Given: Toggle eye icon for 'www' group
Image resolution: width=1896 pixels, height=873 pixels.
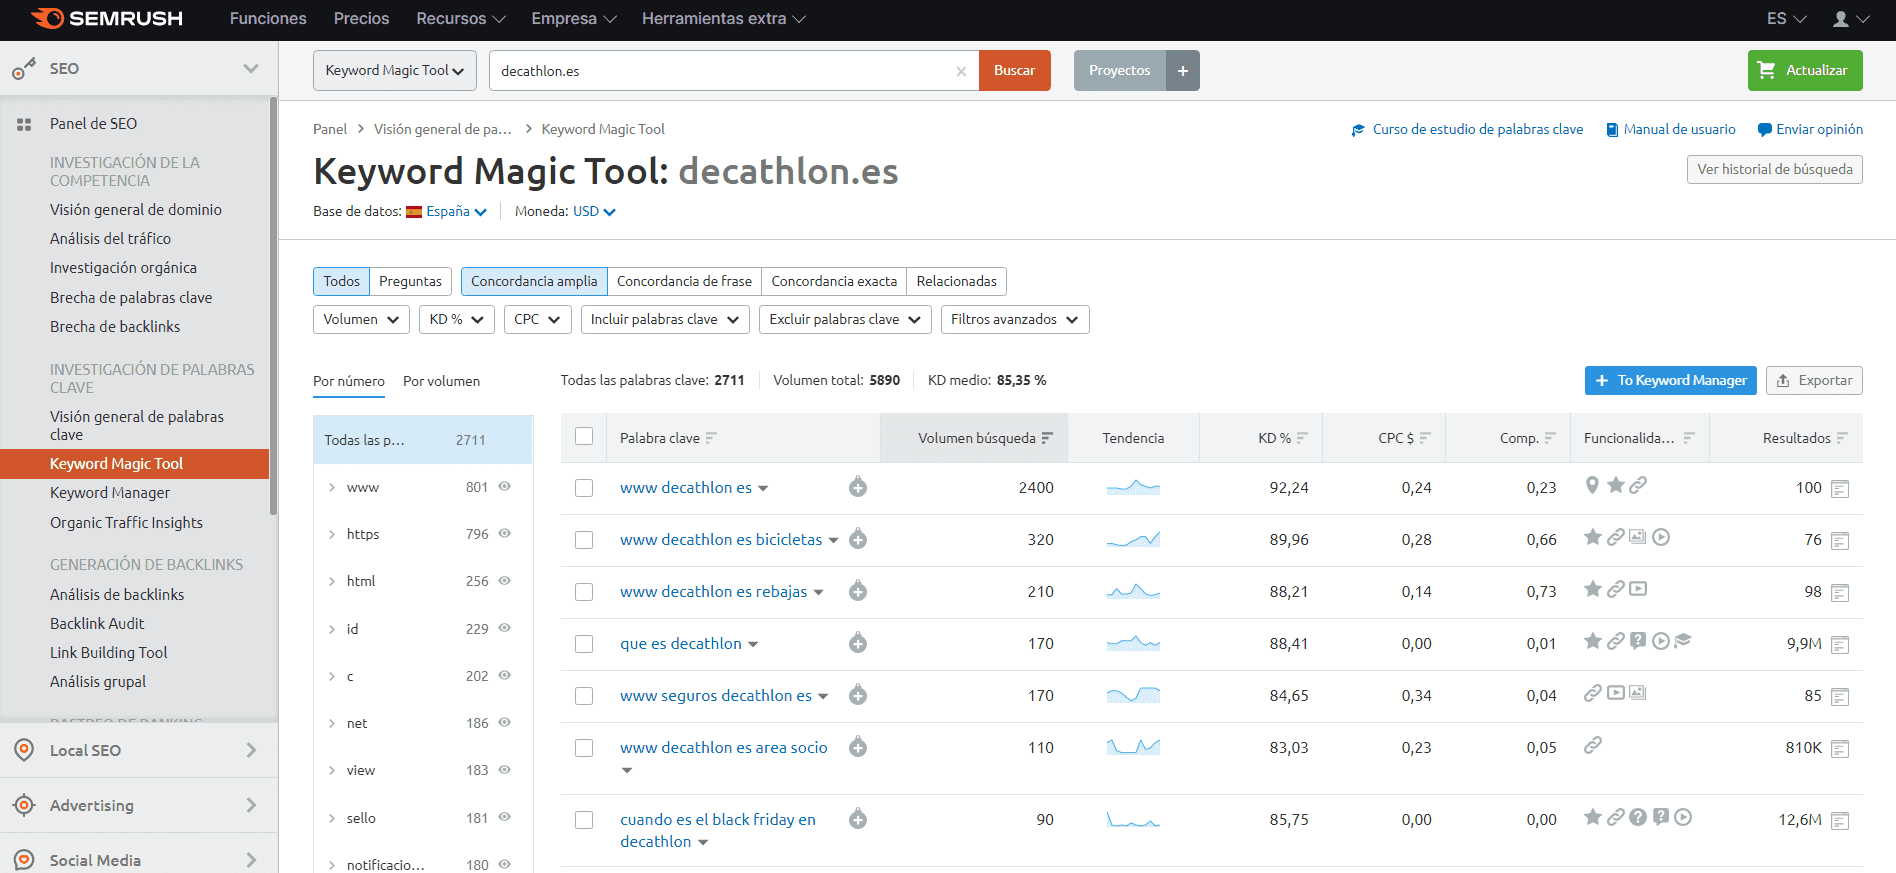Looking at the screenshot, I should tap(505, 486).
